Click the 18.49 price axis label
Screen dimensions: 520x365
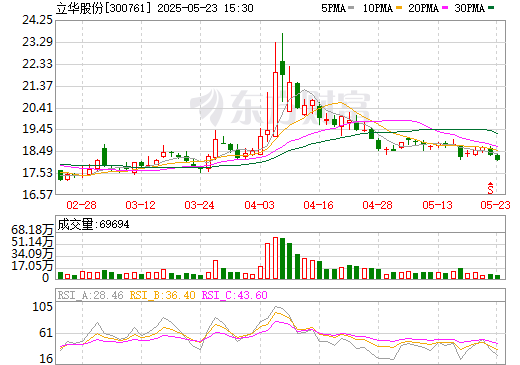coord(37,151)
